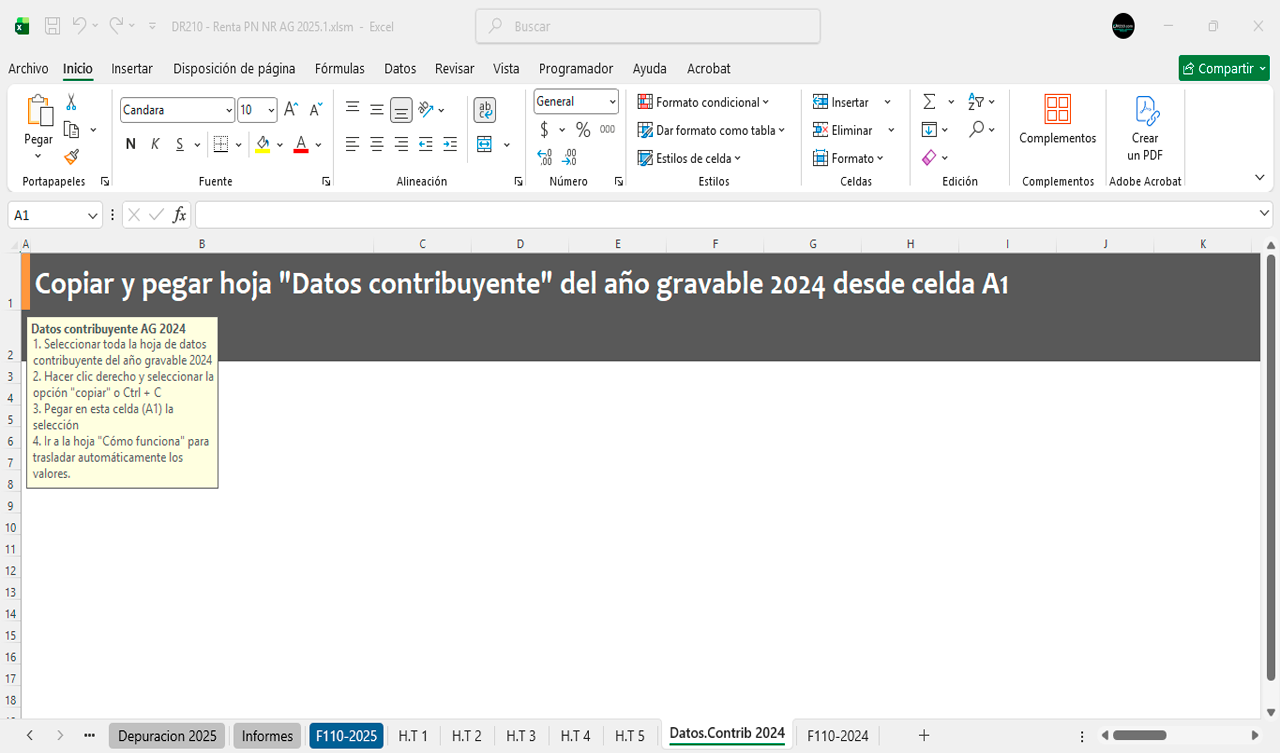Screen dimensions: 1280x753
Task: Toggle bold formatting with the N button
Action: point(131,144)
